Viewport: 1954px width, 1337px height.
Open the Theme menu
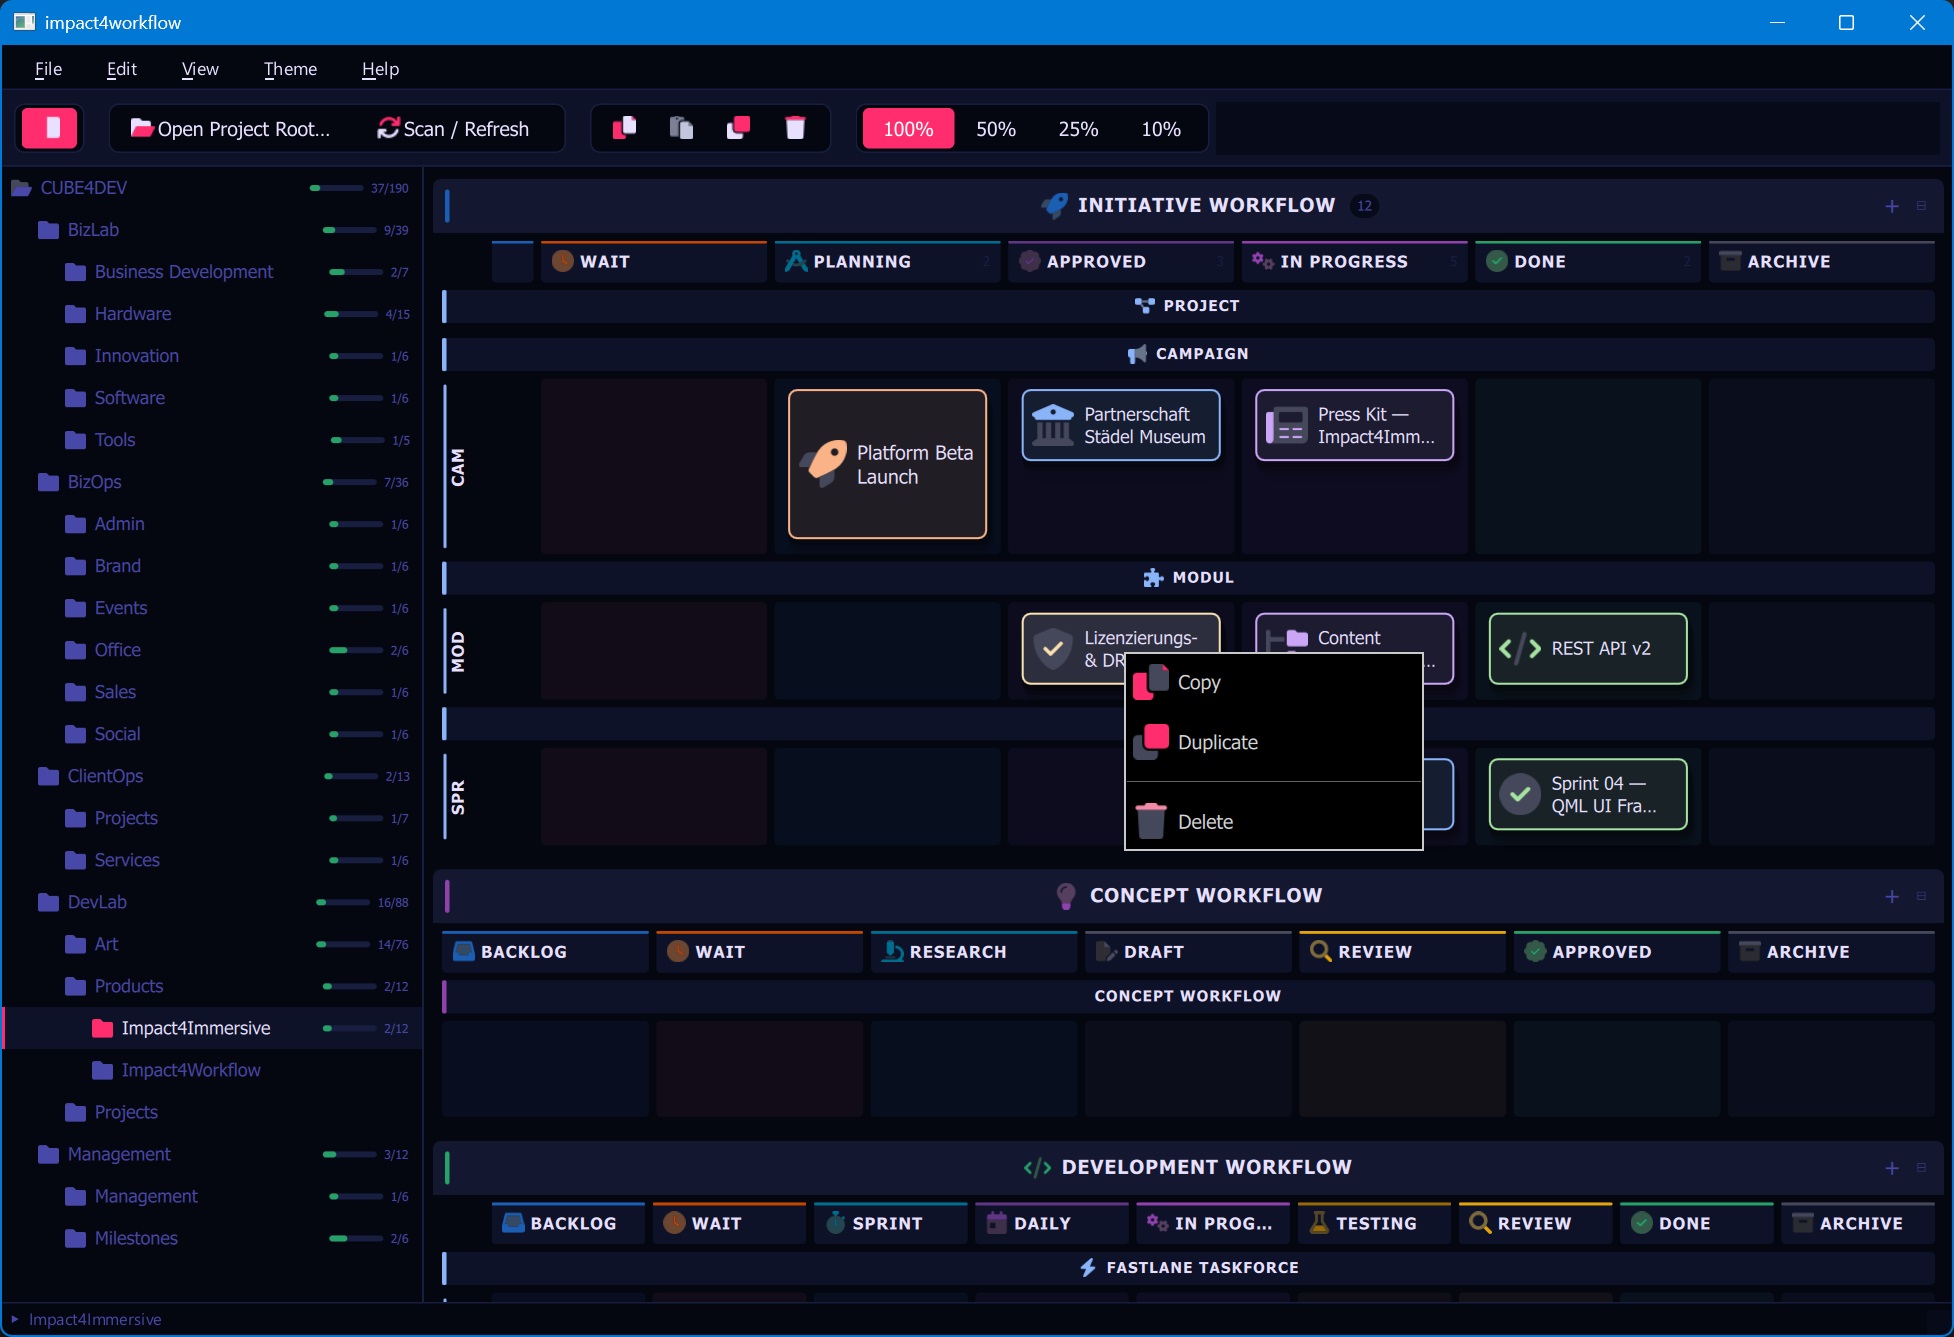pos(290,69)
